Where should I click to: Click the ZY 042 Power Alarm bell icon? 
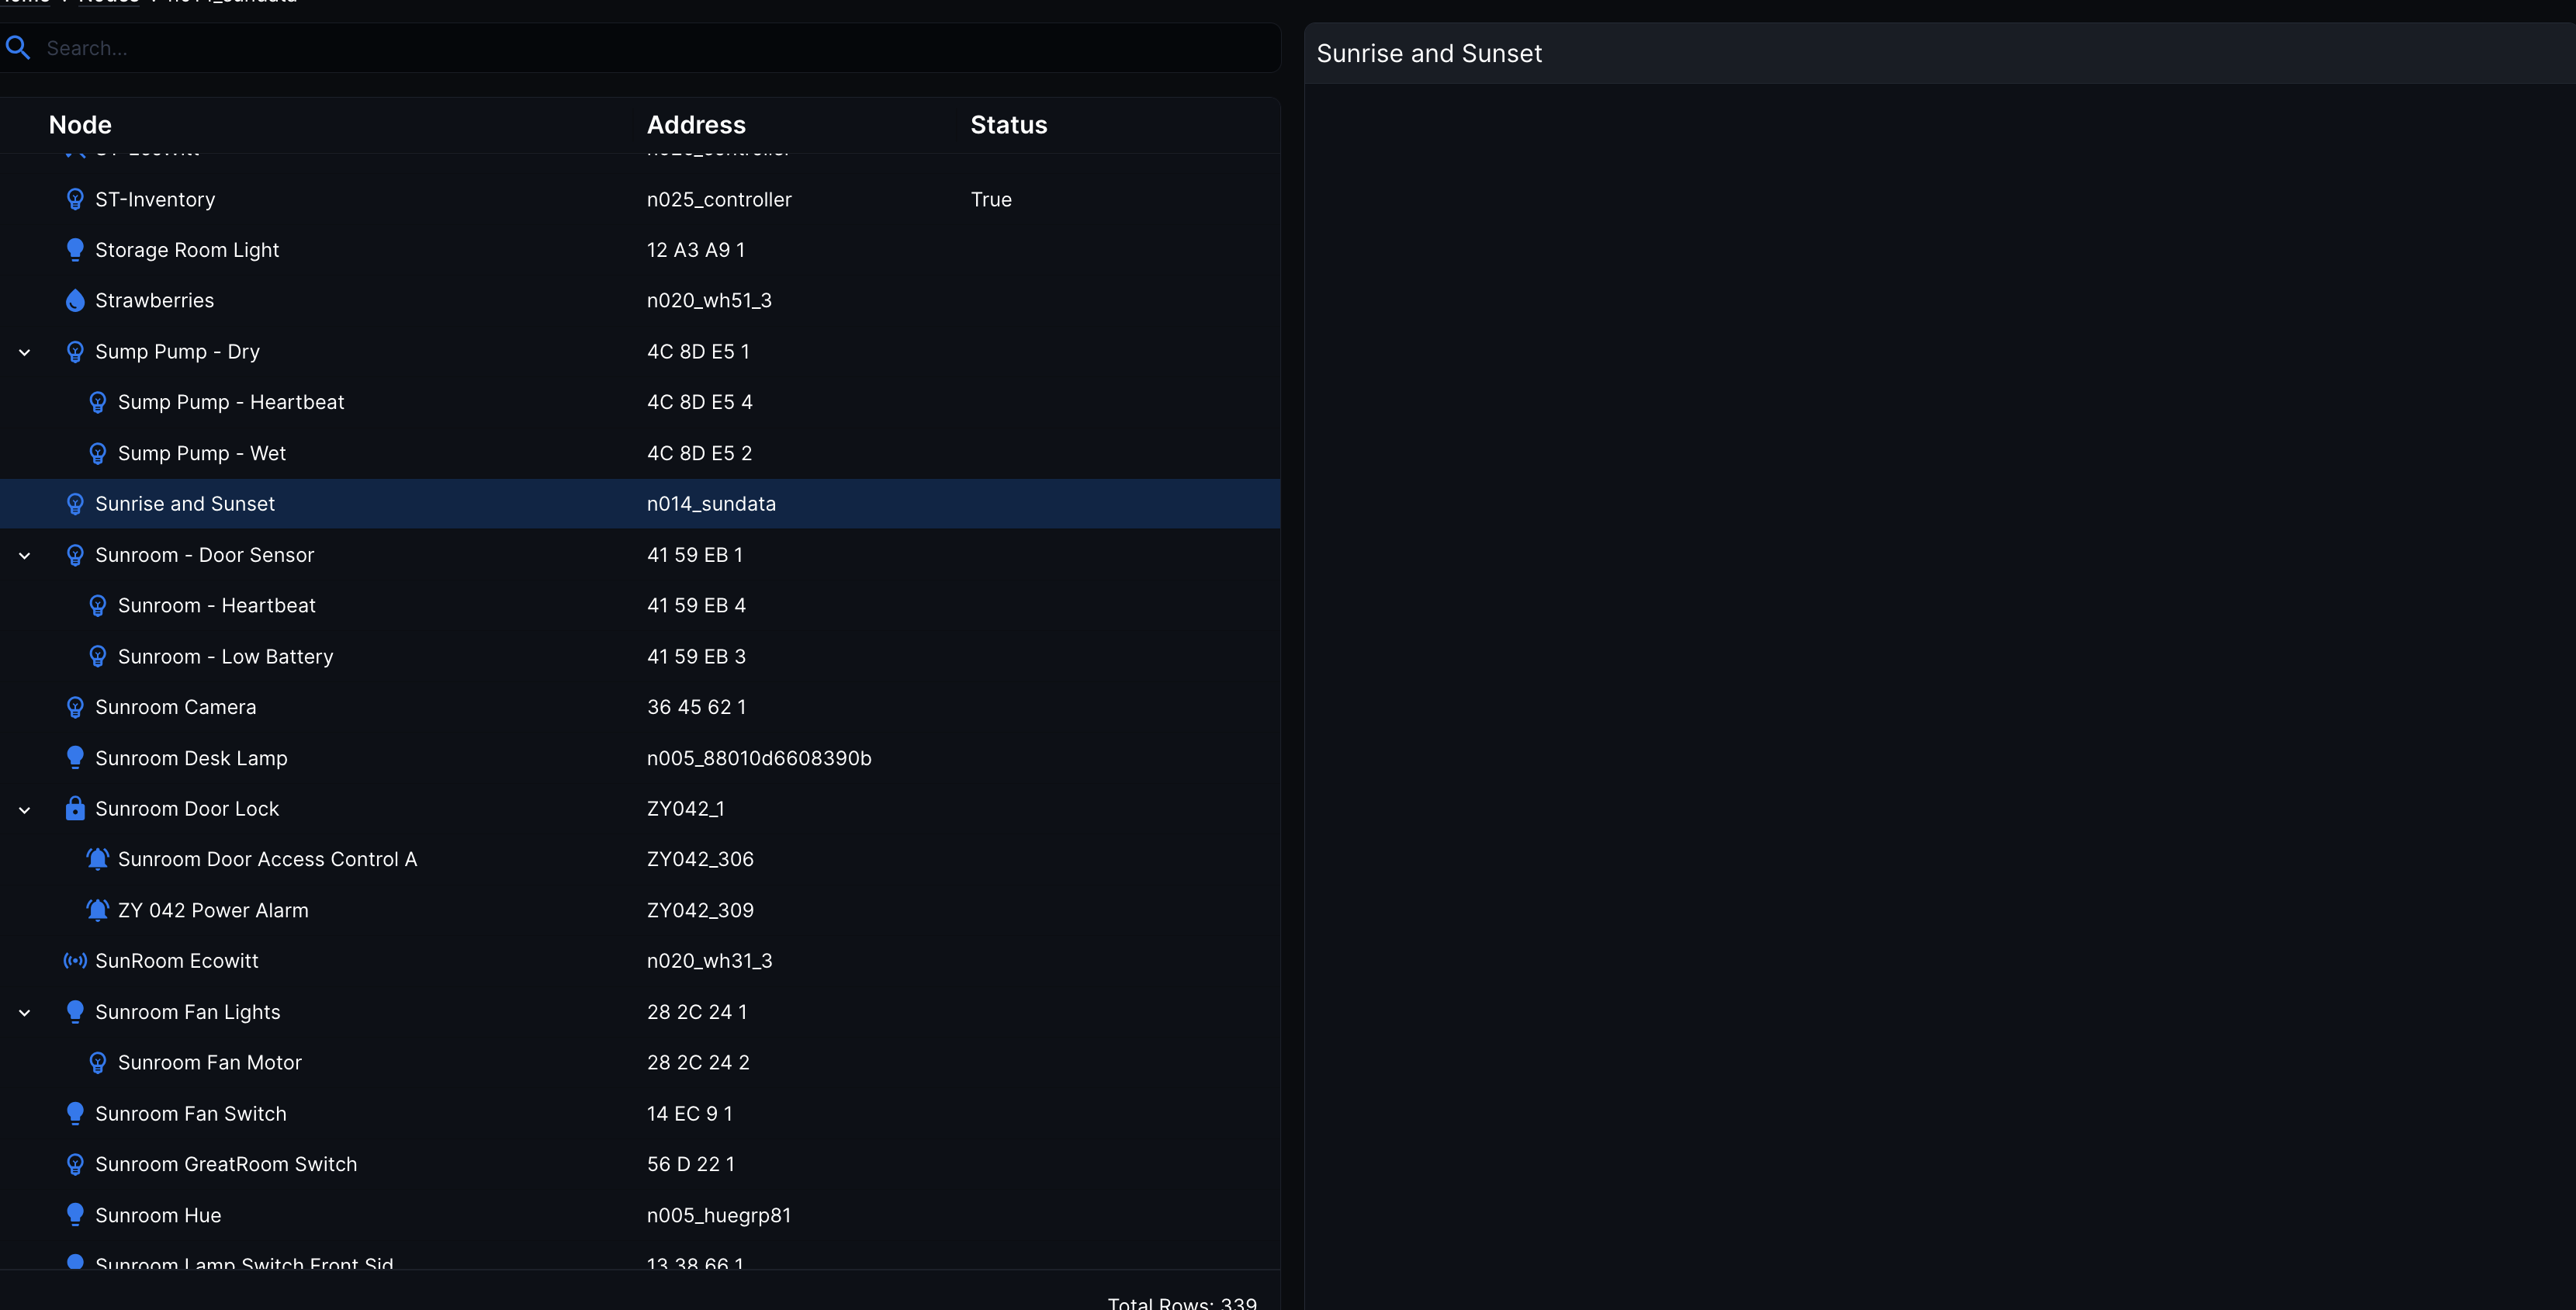click(97, 911)
